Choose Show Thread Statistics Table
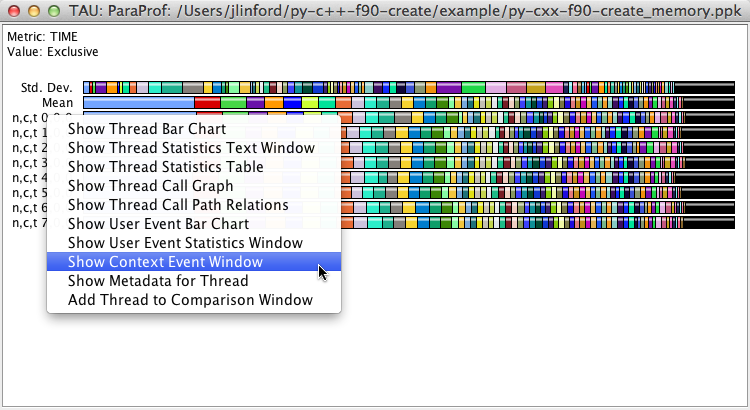750x410 pixels. click(165, 167)
